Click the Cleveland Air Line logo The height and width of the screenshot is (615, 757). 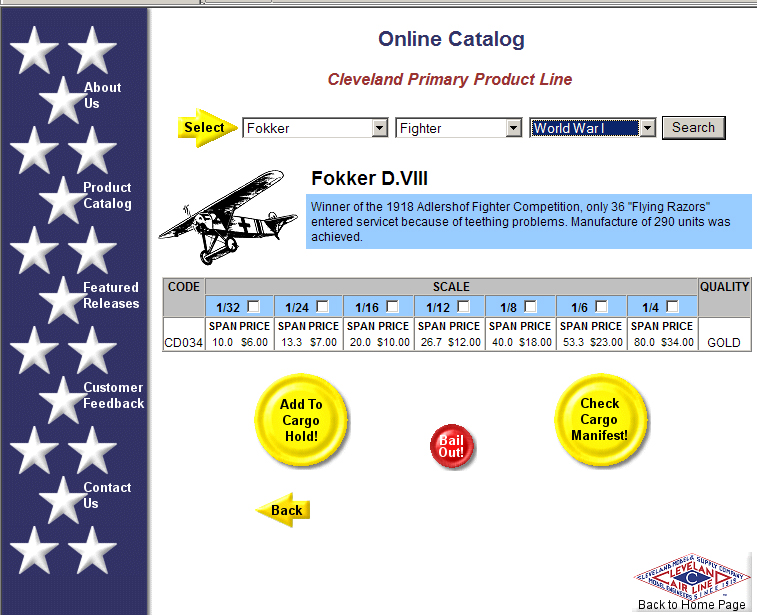click(691, 576)
